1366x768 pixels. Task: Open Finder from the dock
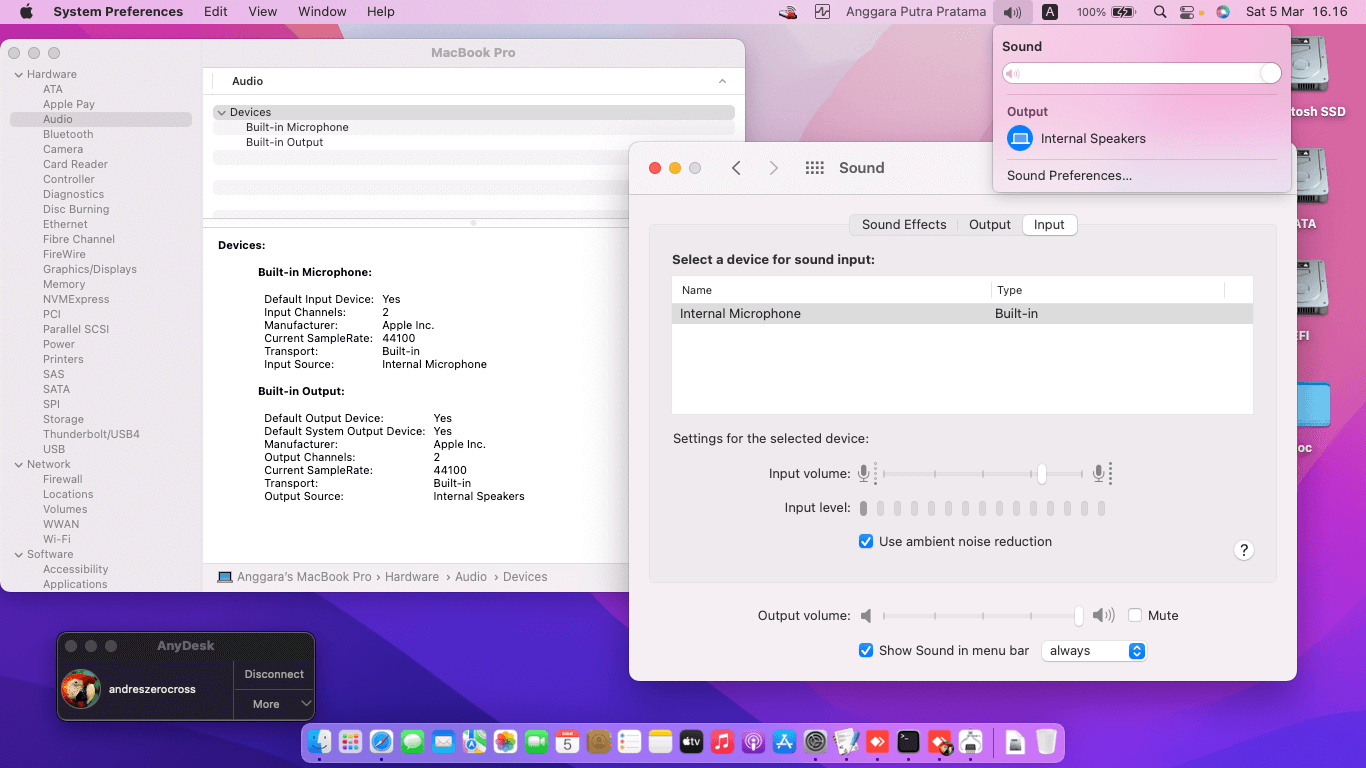click(x=319, y=742)
